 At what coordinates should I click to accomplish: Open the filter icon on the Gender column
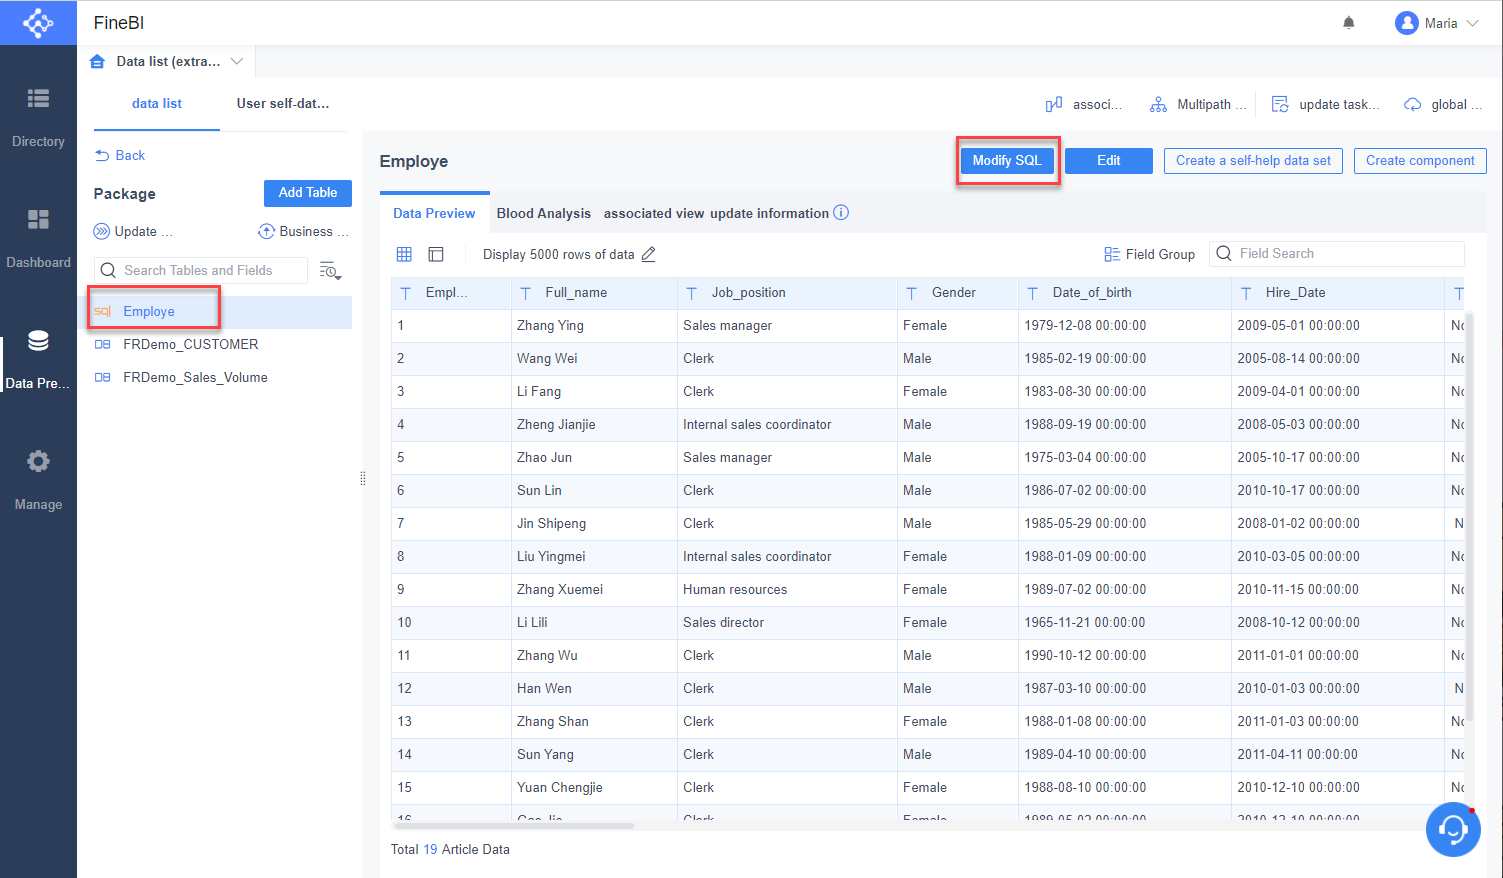(x=911, y=292)
